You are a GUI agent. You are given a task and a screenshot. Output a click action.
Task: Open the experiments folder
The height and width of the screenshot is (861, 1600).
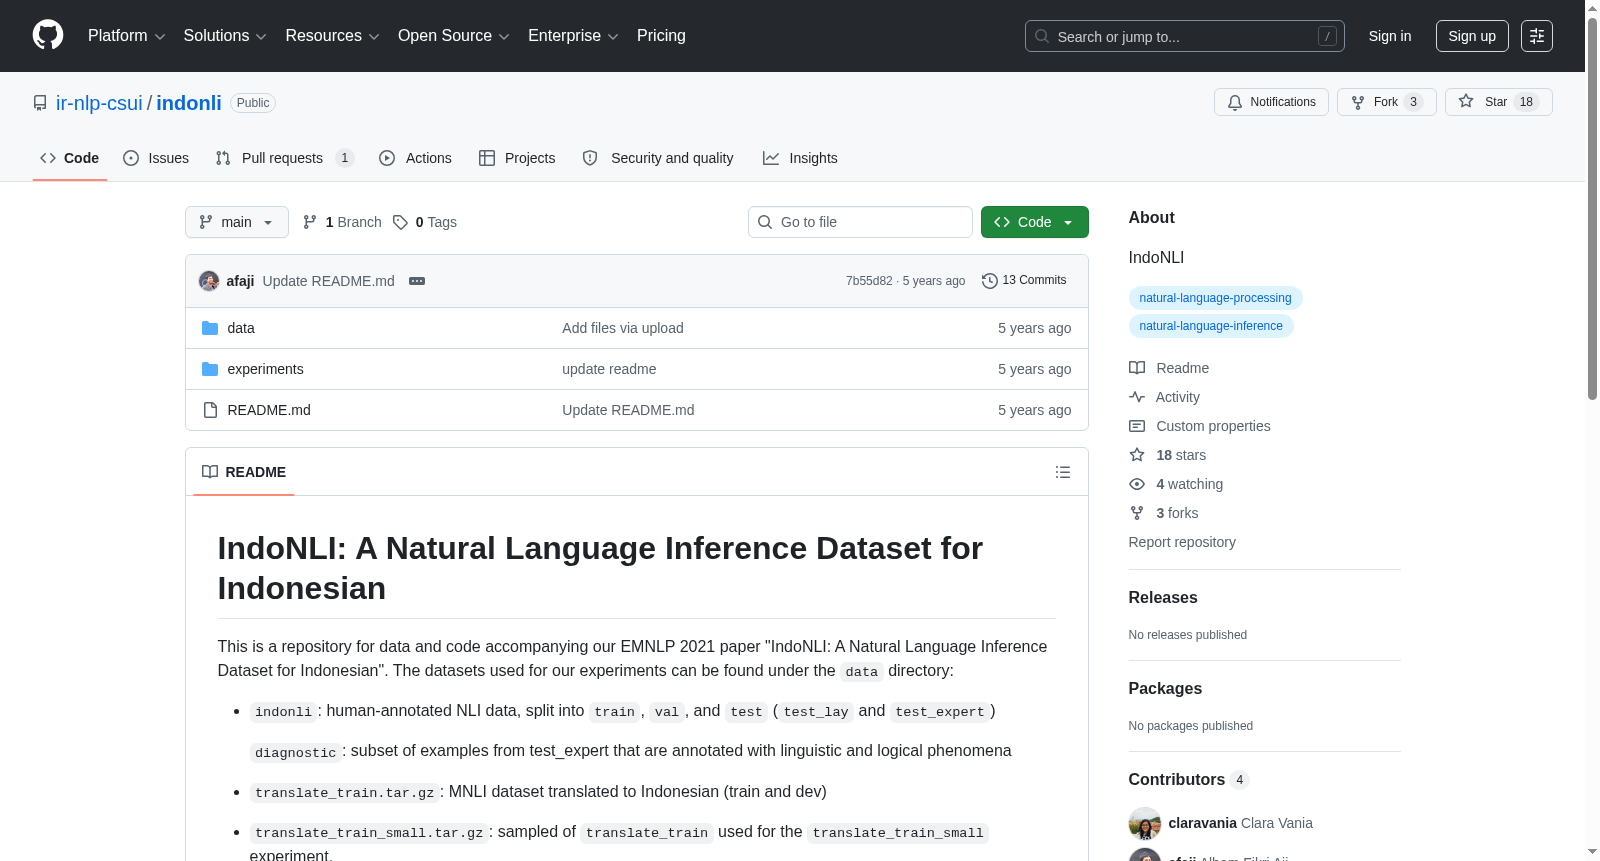[265, 369]
